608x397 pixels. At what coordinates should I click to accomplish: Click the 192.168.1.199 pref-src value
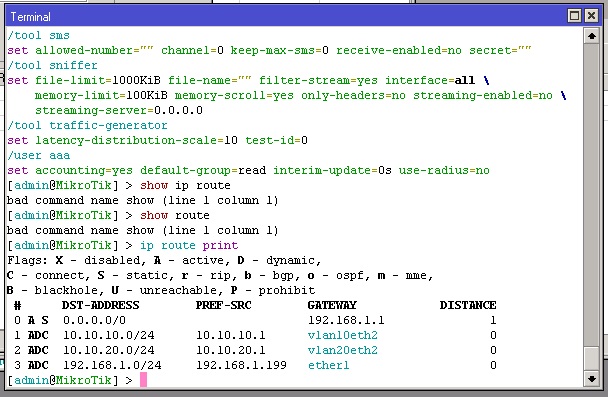[241, 365]
